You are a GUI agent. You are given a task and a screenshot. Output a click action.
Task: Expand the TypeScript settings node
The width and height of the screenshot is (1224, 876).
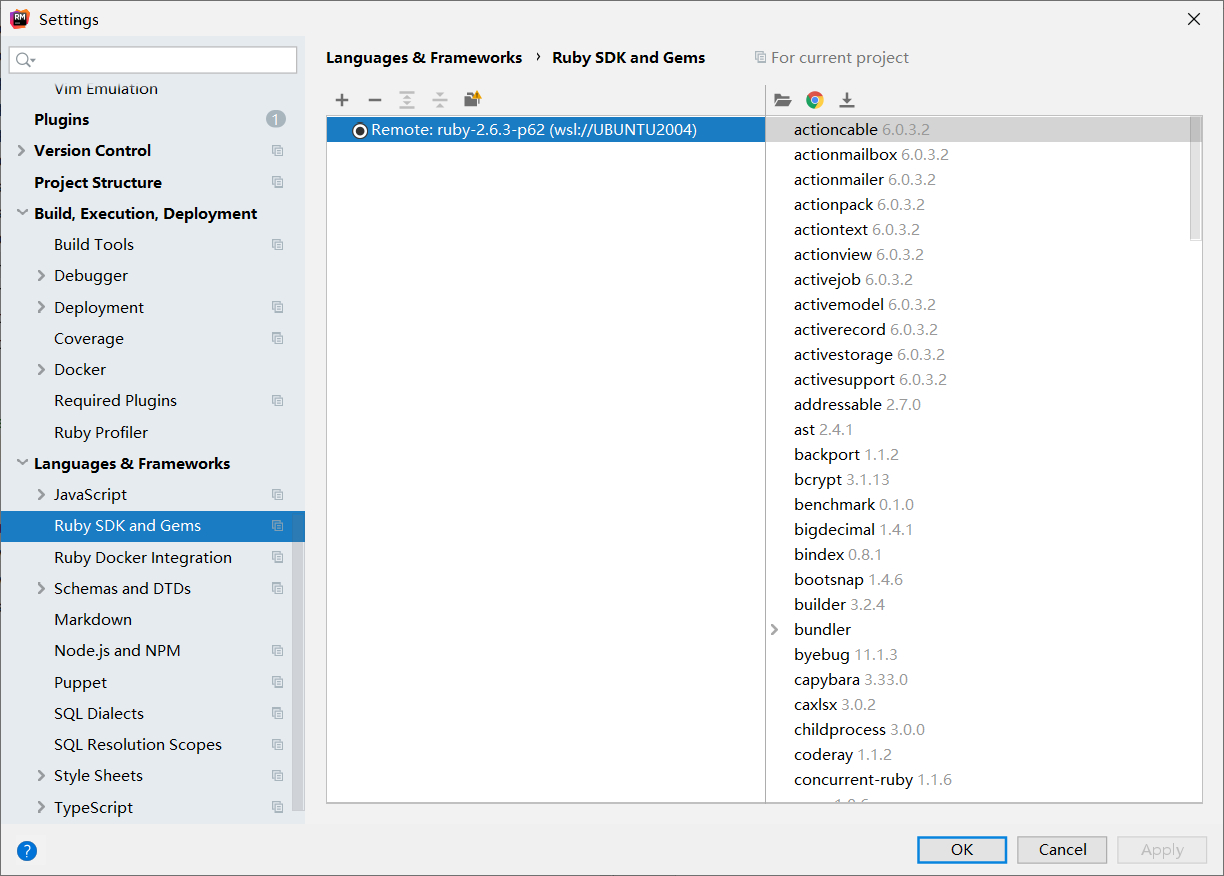tap(41, 808)
